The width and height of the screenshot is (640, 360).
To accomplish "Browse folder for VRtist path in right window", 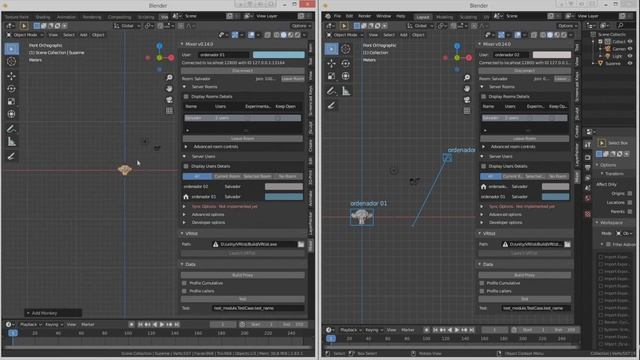I will pyautogui.click(x=567, y=244).
